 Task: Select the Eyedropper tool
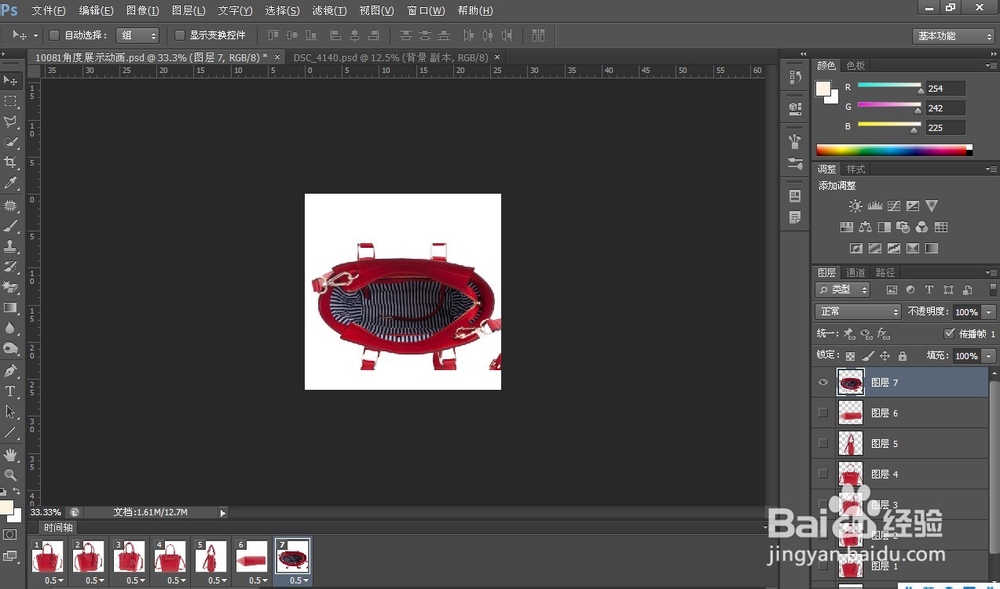click(x=11, y=184)
